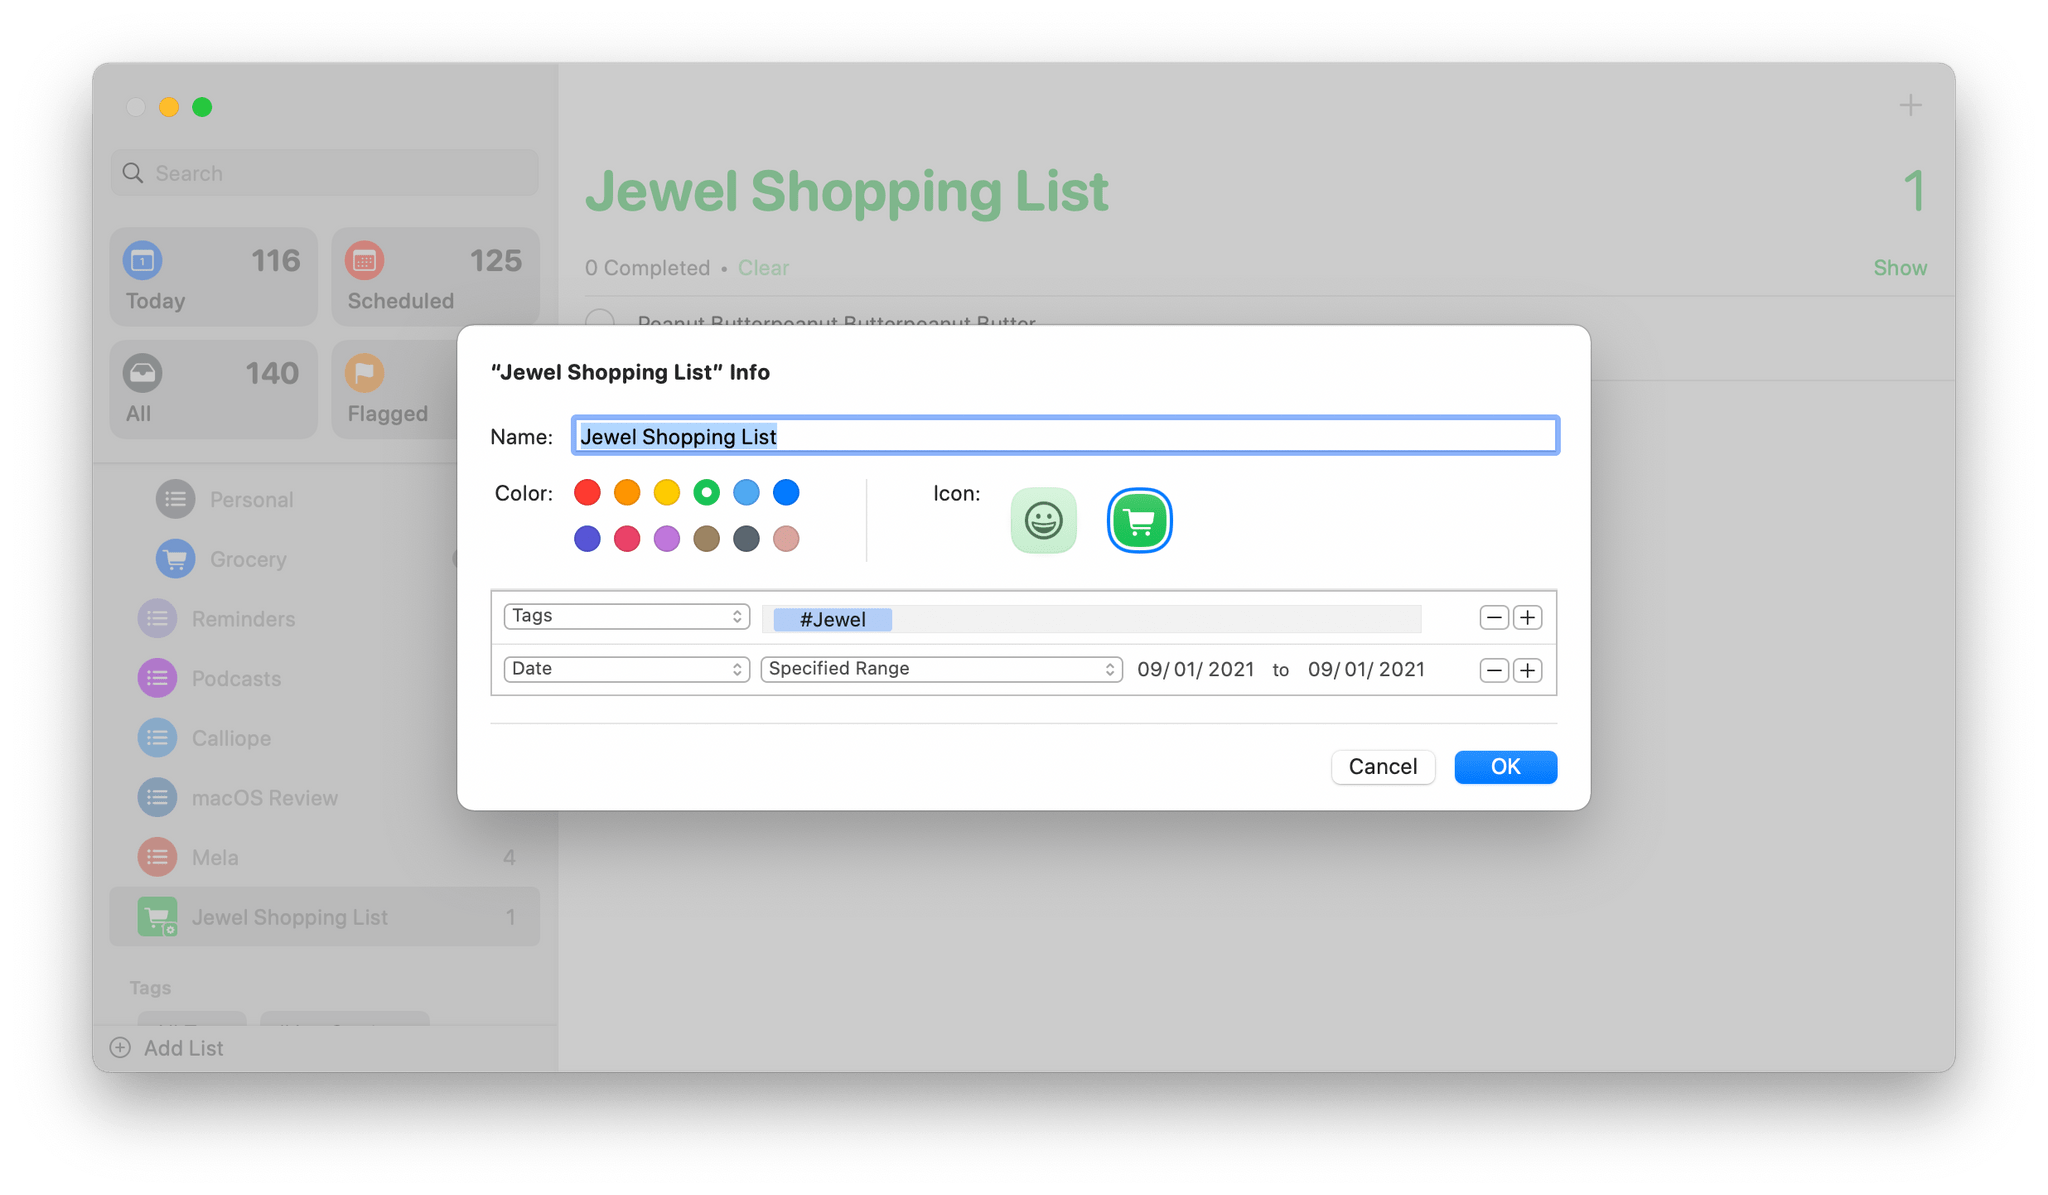Screen dimensions: 2048x1195
Task: Click plus button to add new filter
Action: point(1529,670)
